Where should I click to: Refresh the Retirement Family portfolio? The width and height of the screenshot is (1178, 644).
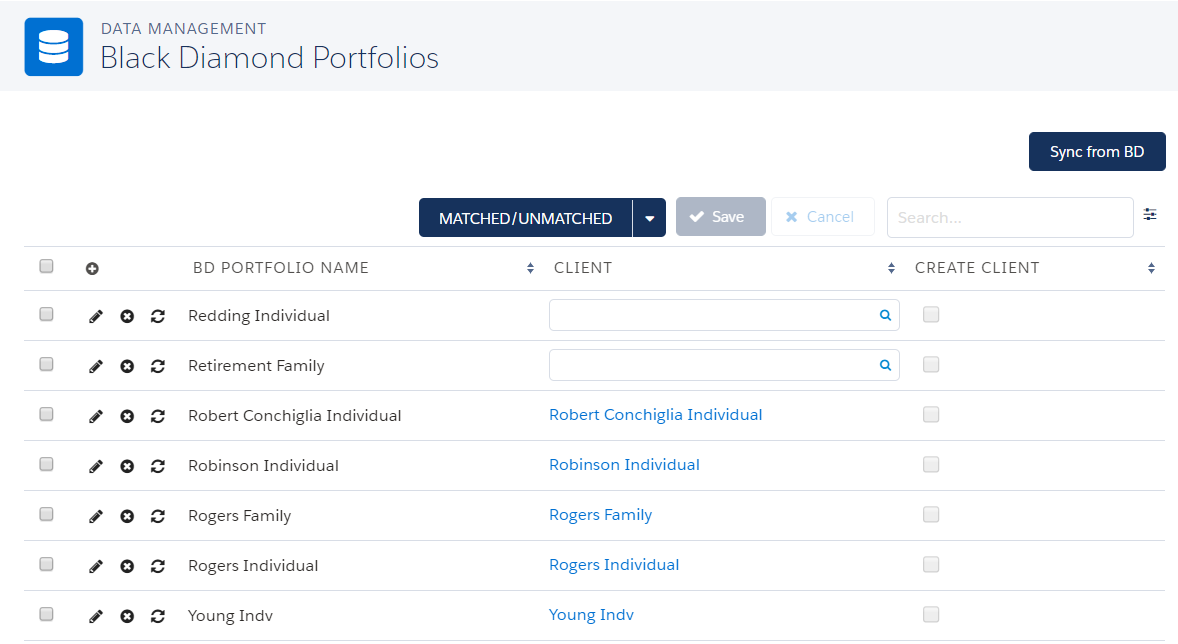(158, 366)
